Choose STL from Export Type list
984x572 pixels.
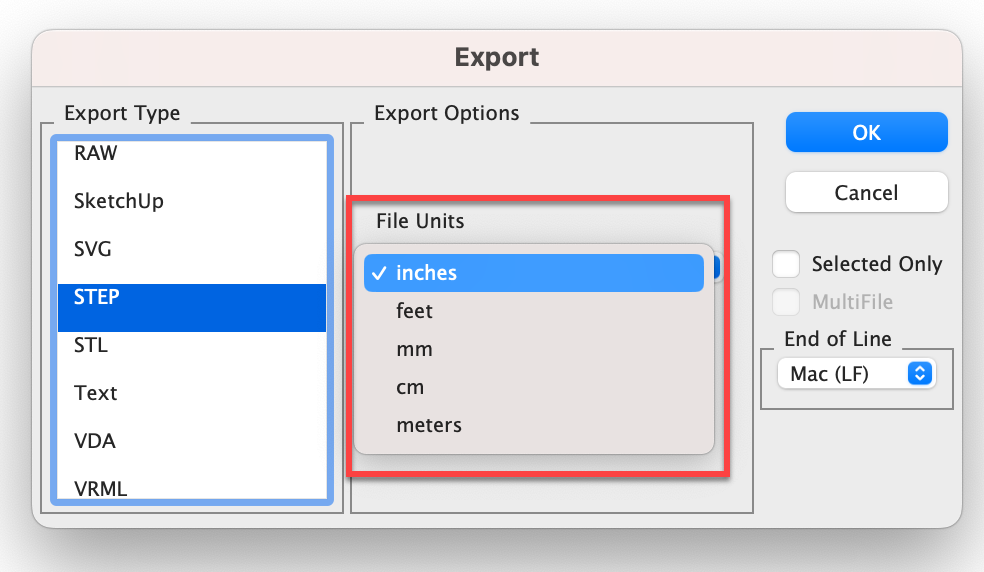(x=191, y=345)
